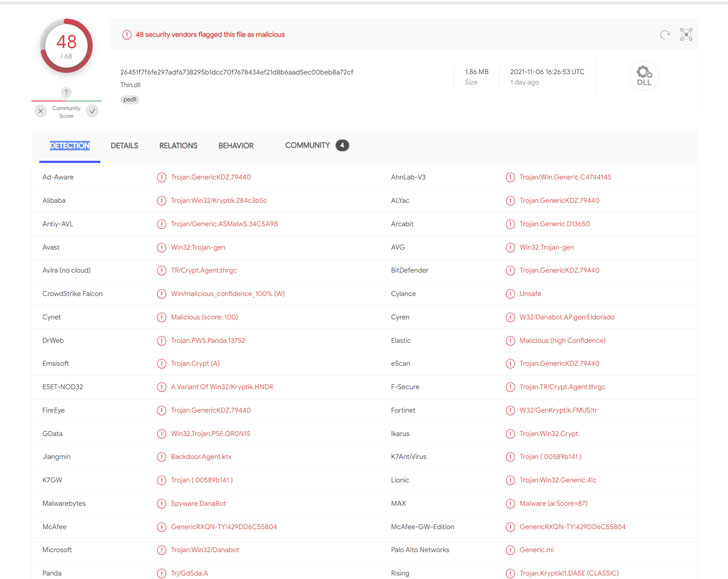Click the warning icon in DrWeb row
This screenshot has height=579, width=728.
coord(162,340)
